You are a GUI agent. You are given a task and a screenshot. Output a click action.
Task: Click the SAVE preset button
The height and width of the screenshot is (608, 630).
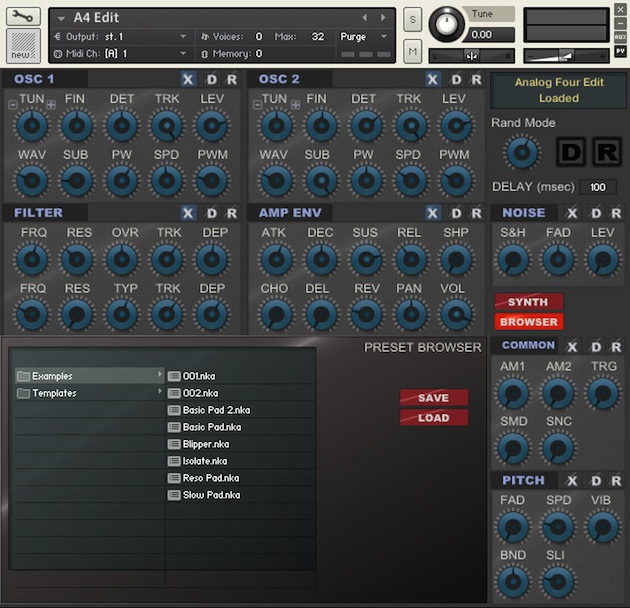(434, 397)
